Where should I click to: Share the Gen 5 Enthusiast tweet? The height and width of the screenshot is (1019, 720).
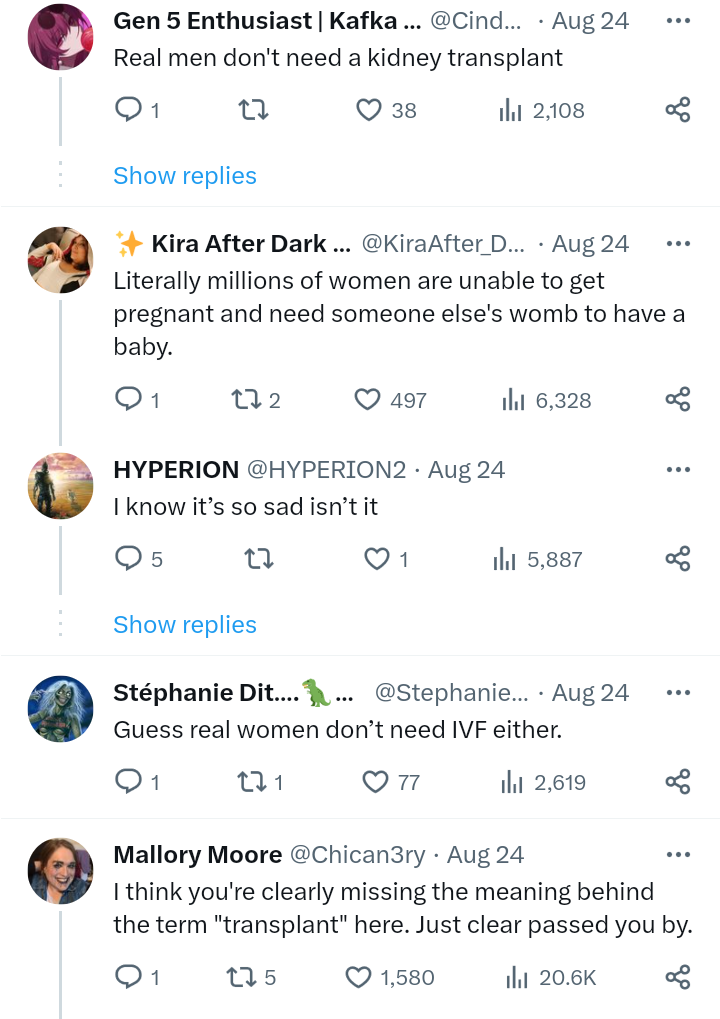678,110
